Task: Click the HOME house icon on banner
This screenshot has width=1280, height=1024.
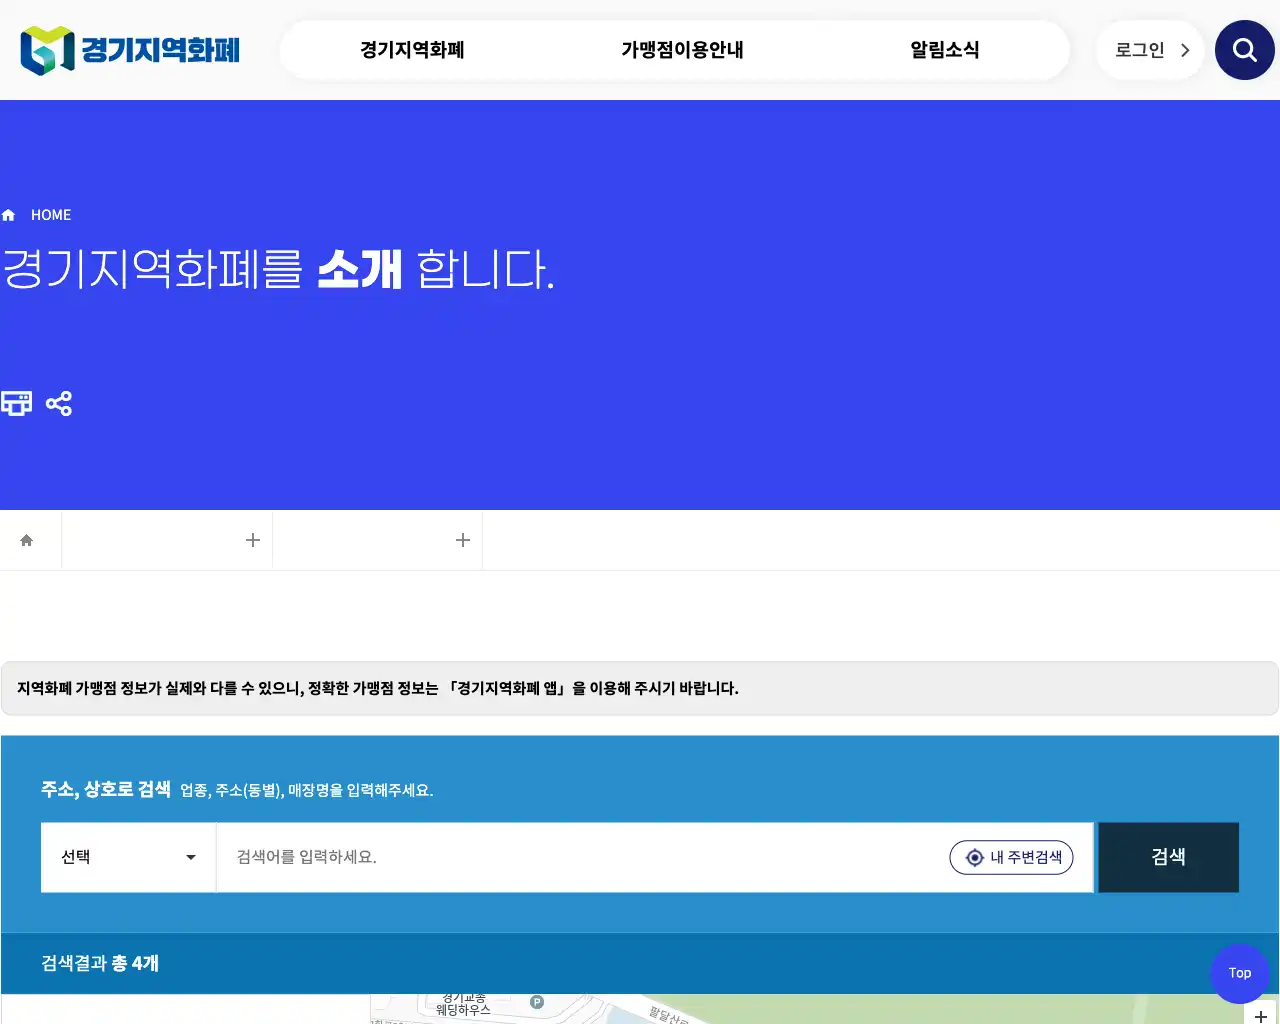Action: tap(8, 214)
